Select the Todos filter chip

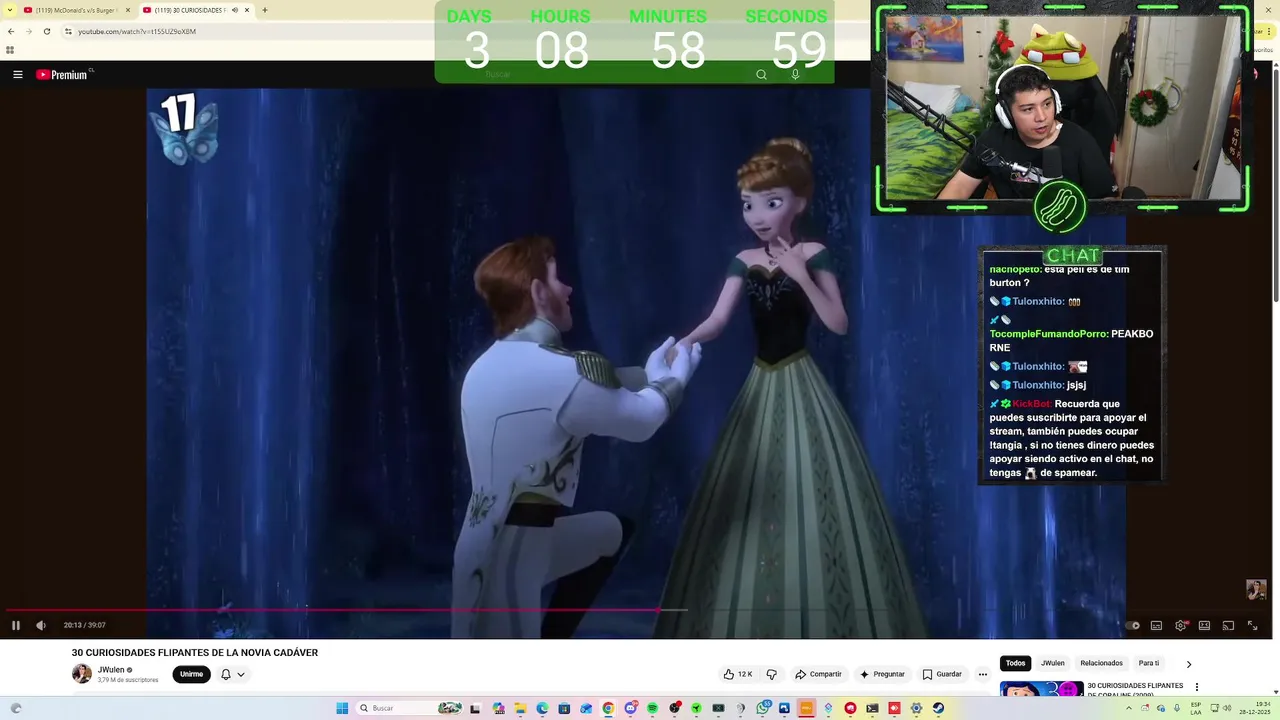coord(1016,663)
